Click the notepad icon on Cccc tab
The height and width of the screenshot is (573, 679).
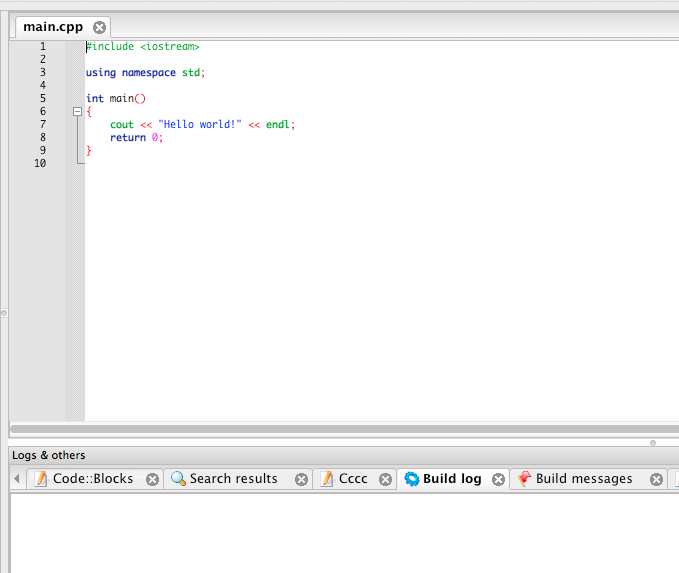(x=327, y=479)
